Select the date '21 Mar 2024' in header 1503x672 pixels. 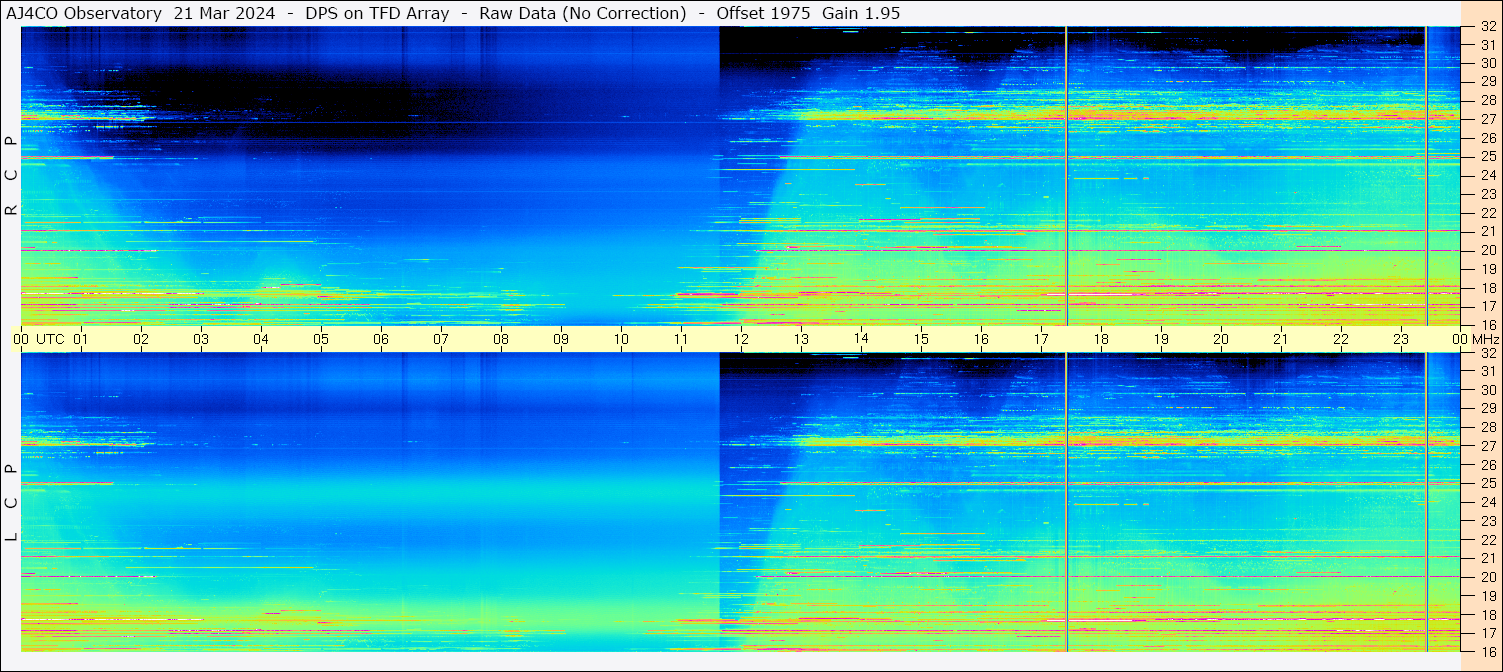pyautogui.click(x=225, y=14)
